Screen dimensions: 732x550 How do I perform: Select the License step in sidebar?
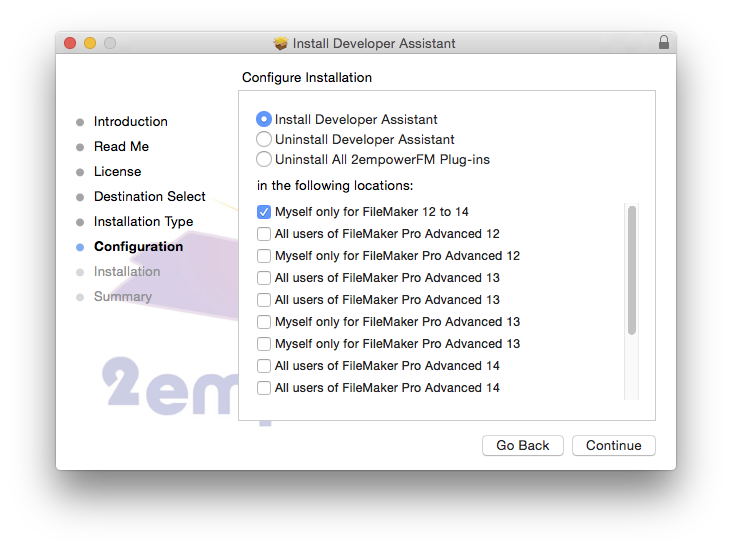(117, 171)
